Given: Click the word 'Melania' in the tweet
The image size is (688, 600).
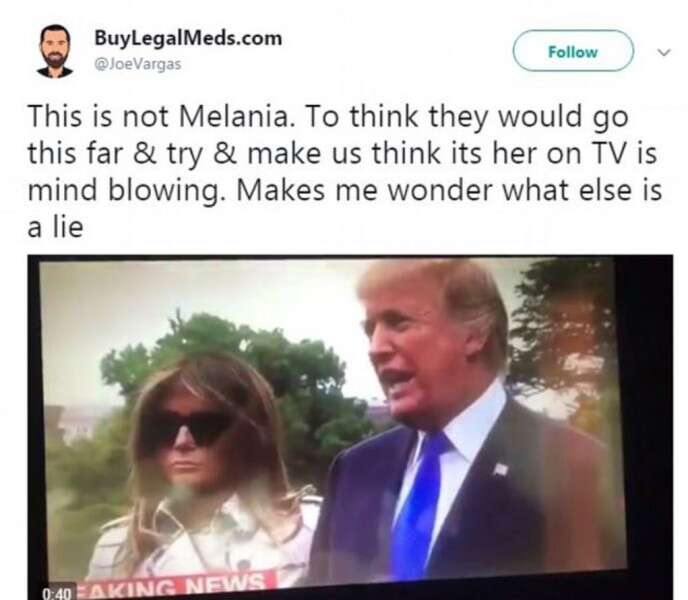Looking at the screenshot, I should tap(236, 116).
